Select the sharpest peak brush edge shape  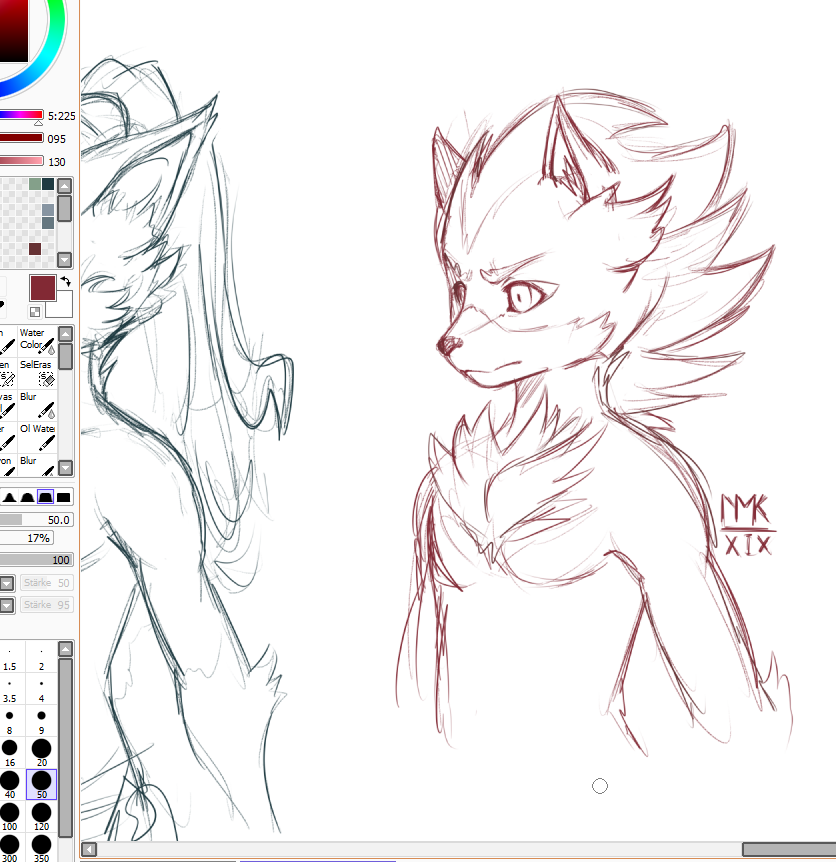[9, 498]
